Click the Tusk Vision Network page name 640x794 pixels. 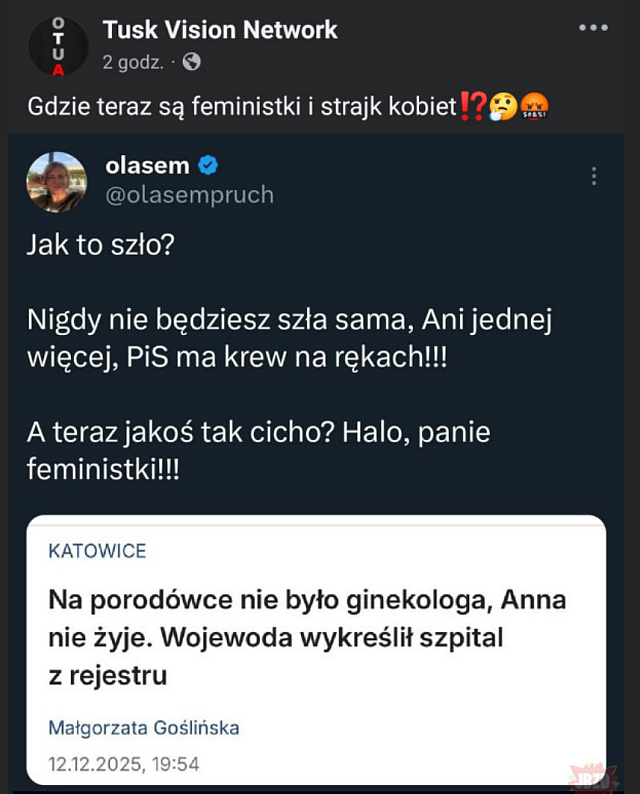[220, 30]
